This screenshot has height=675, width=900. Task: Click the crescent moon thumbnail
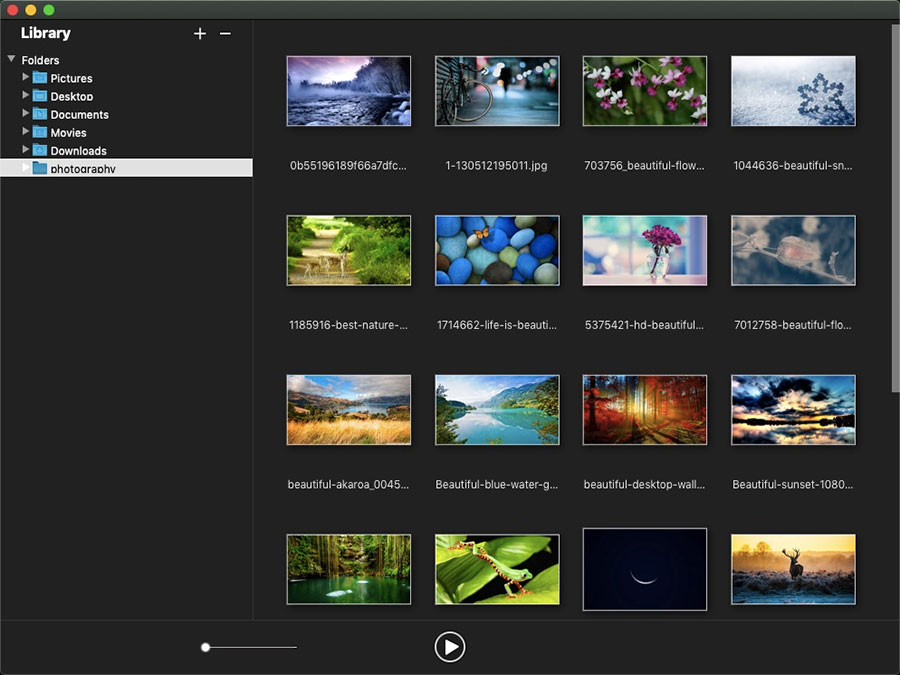click(x=645, y=569)
